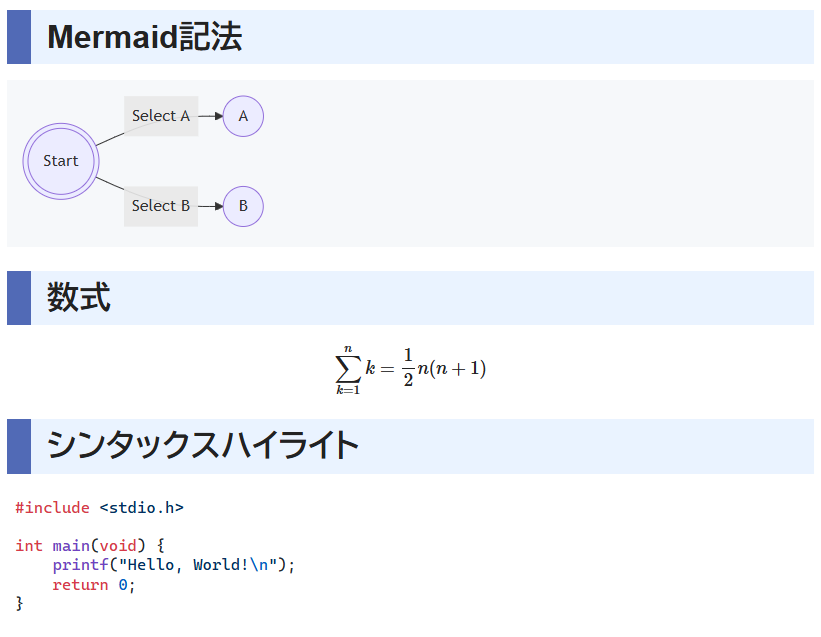821x637 pixels.
Task: Click the シンタックスハイライト heading
Action: 203,446
